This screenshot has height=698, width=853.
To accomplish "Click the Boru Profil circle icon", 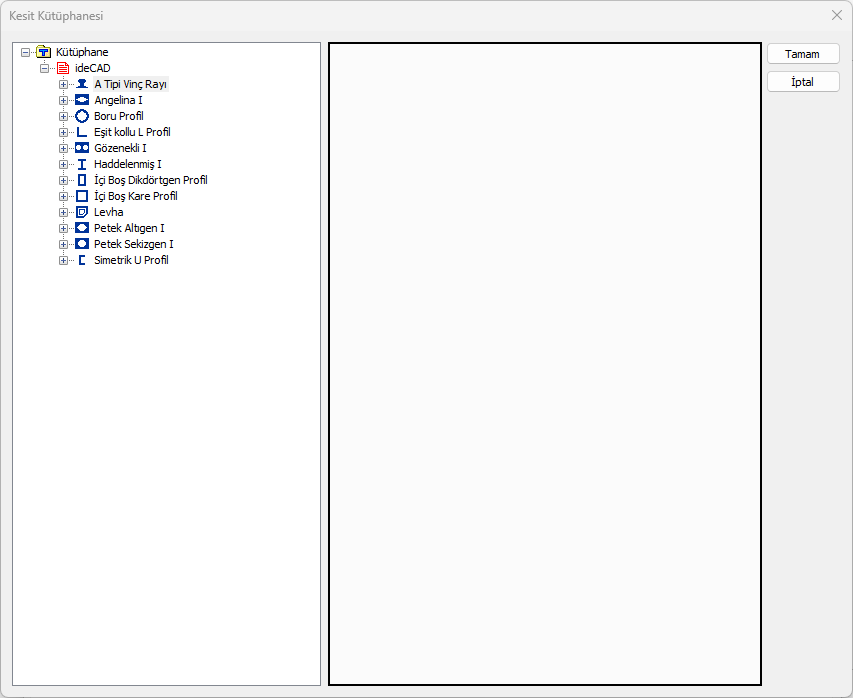I will pos(82,116).
